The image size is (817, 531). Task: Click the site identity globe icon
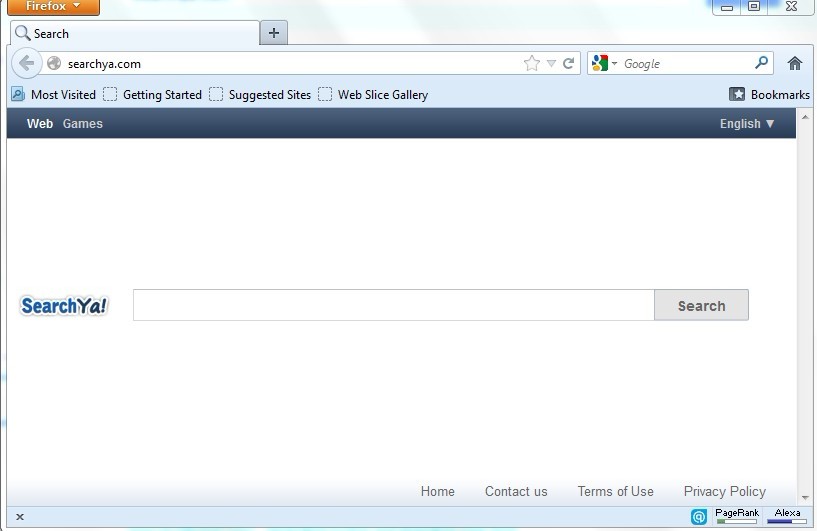54,64
